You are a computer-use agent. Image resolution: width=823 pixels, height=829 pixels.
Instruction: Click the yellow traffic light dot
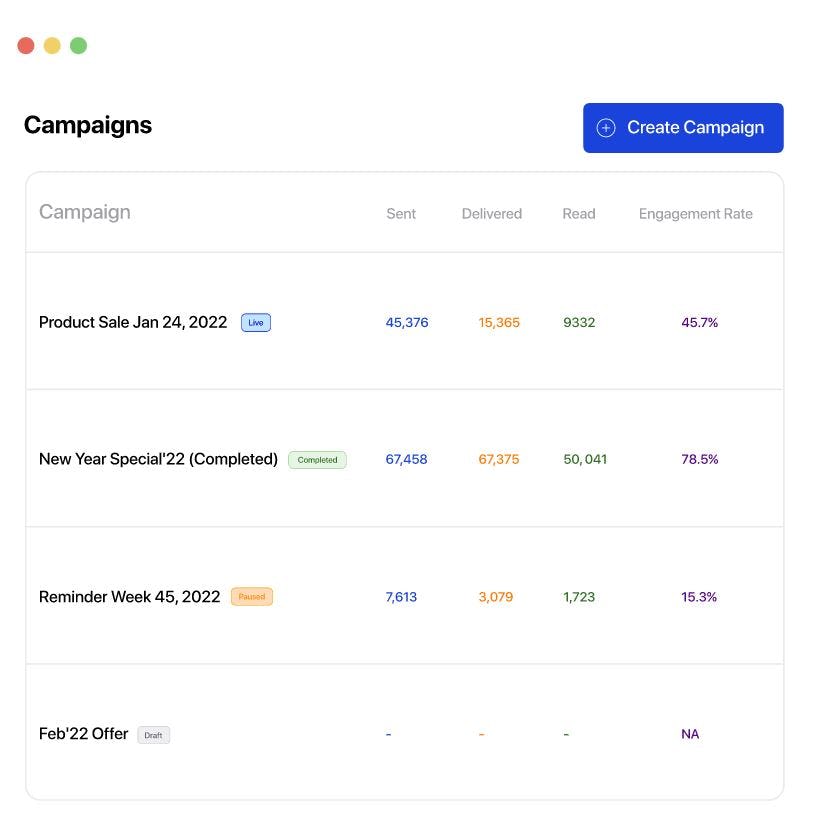[51, 45]
